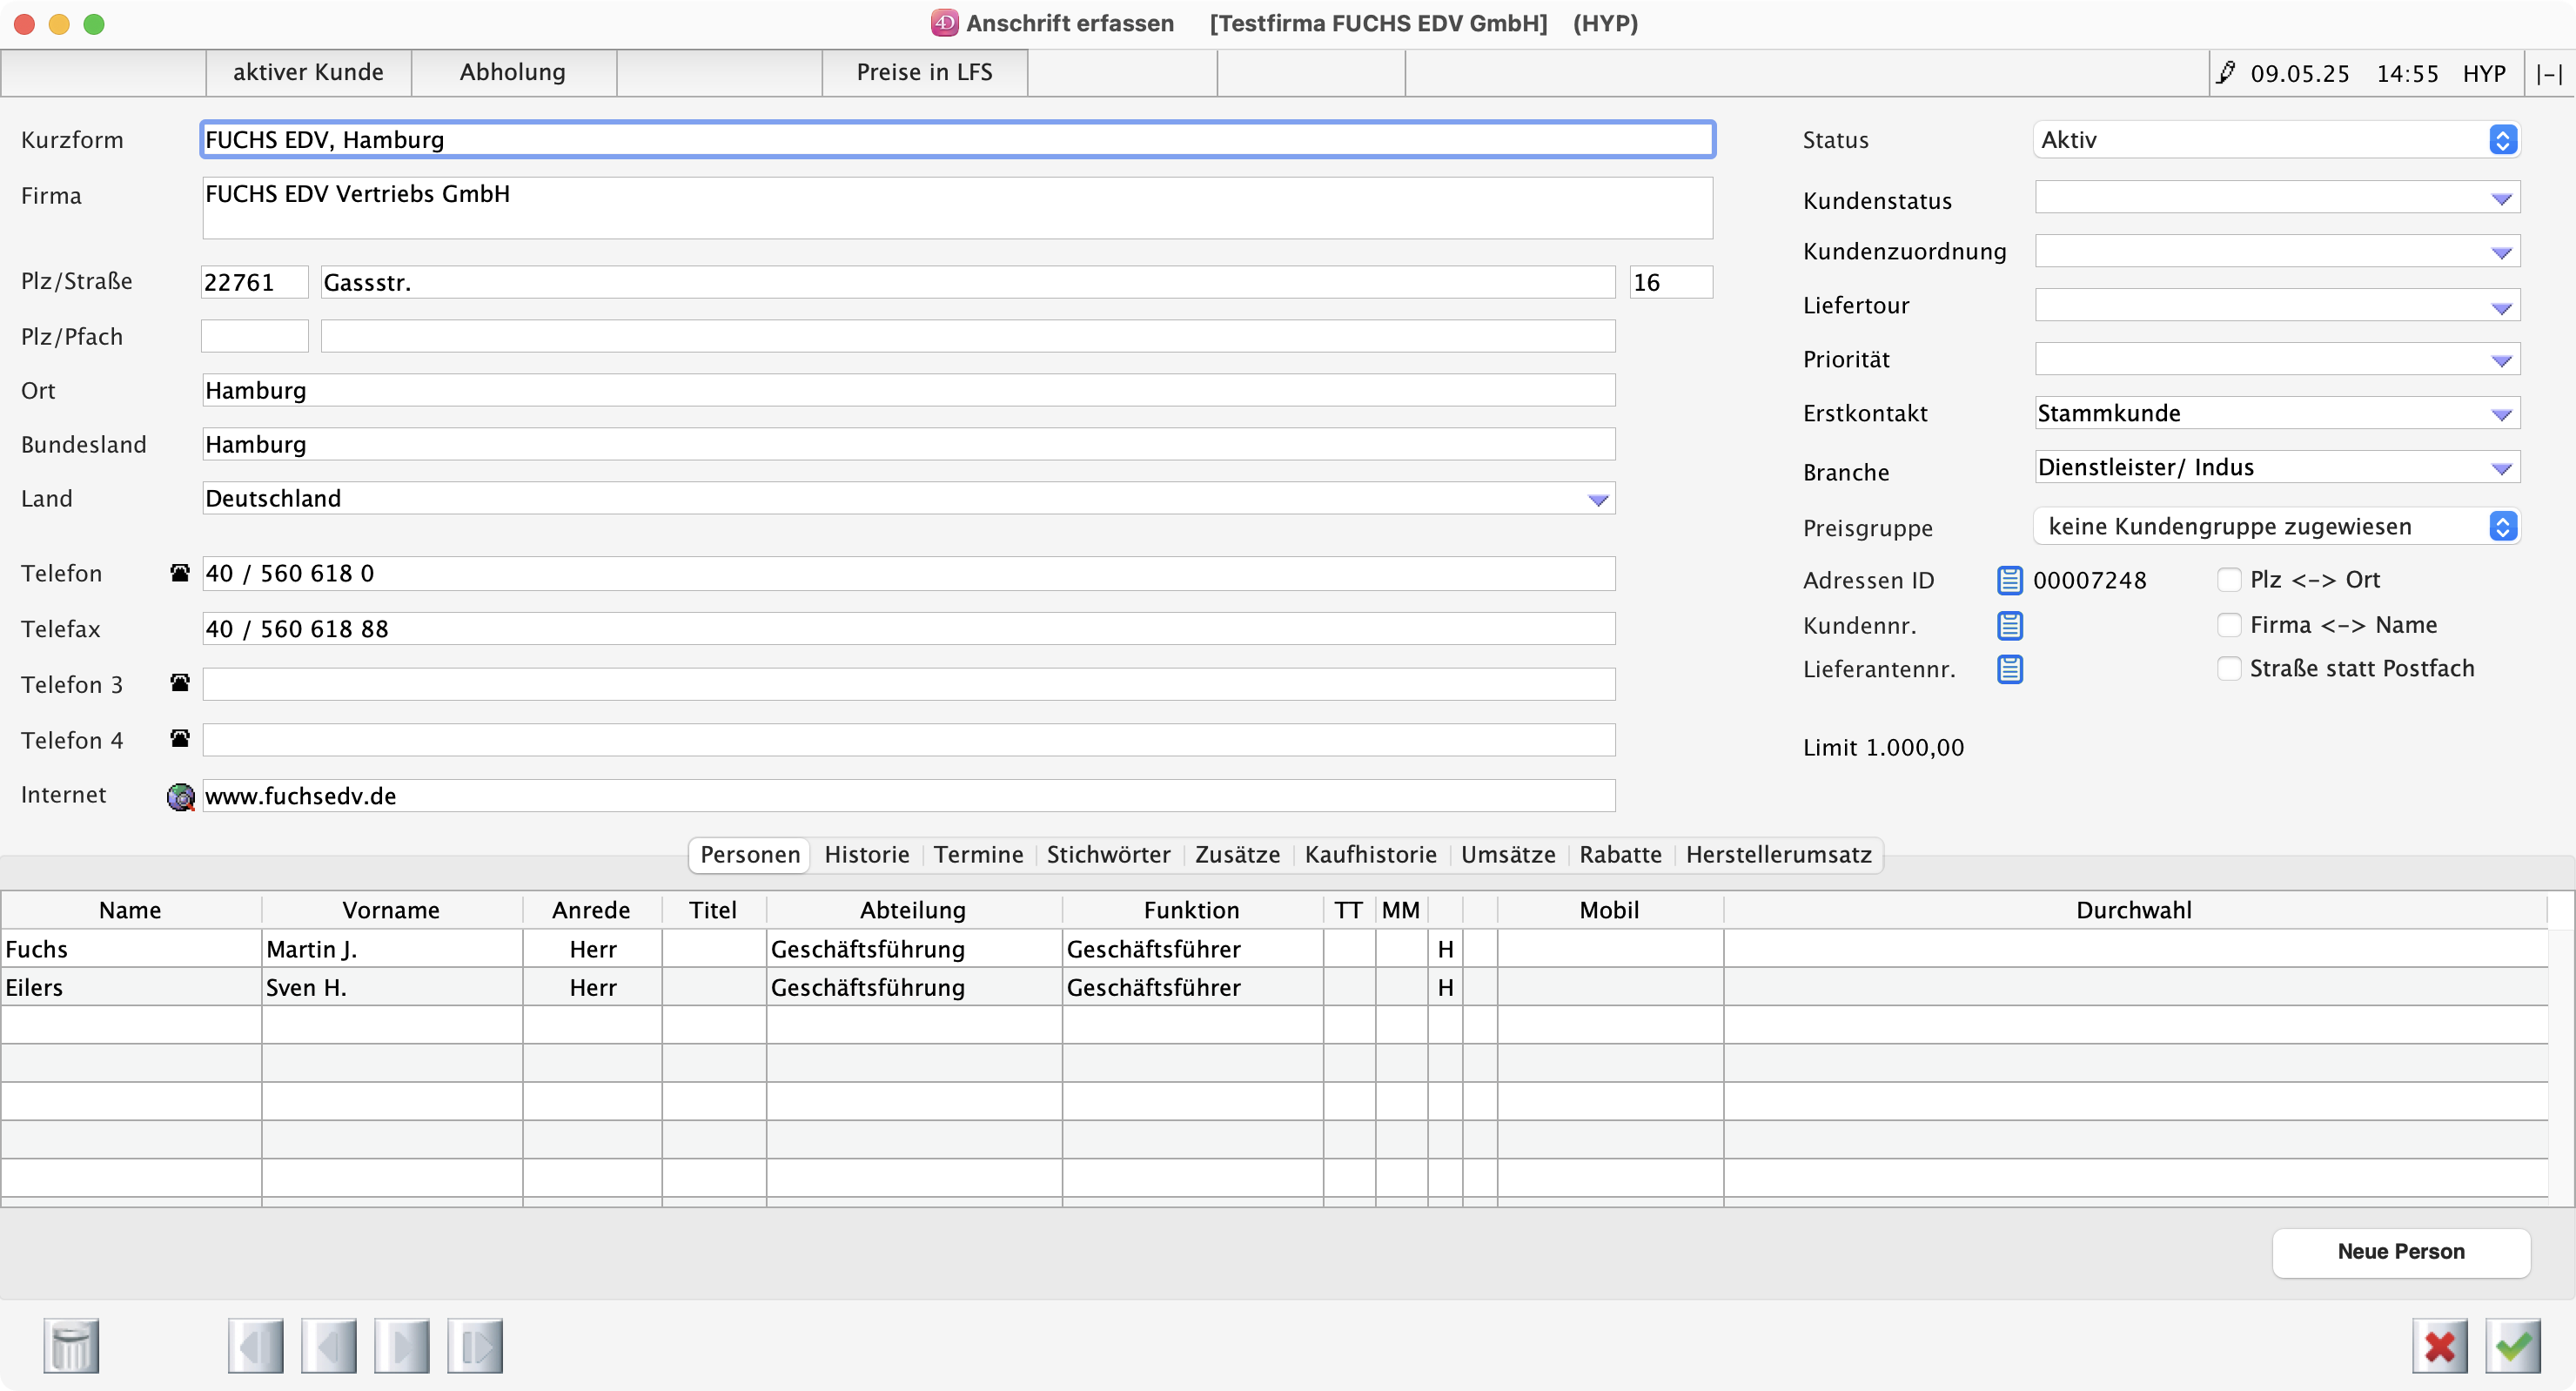Enable the Plz <-> Ort checkbox
This screenshot has height=1391, width=2576.
tap(2229, 580)
